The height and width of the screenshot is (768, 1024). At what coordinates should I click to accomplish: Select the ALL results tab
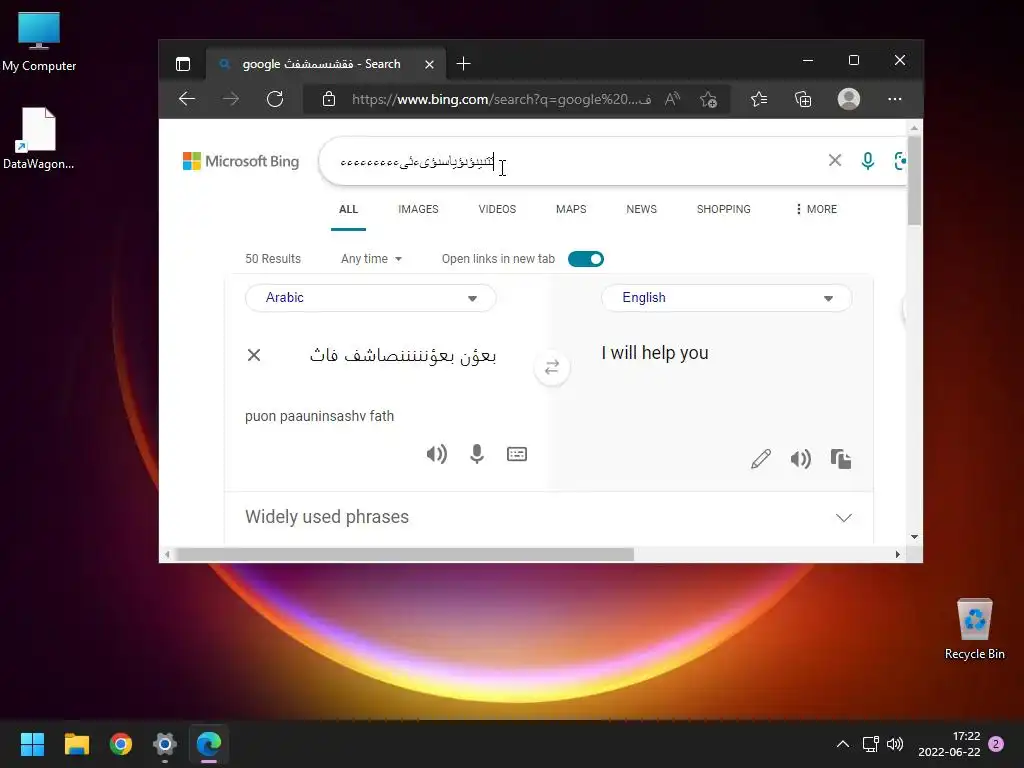click(348, 209)
